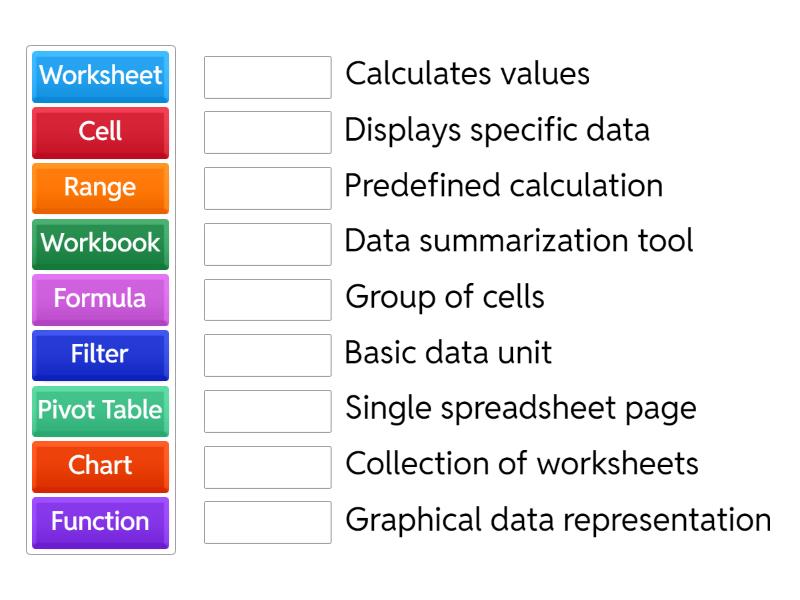This screenshot has width=800, height=600.
Task: Click the Calculates values definition text
Action: (467, 74)
